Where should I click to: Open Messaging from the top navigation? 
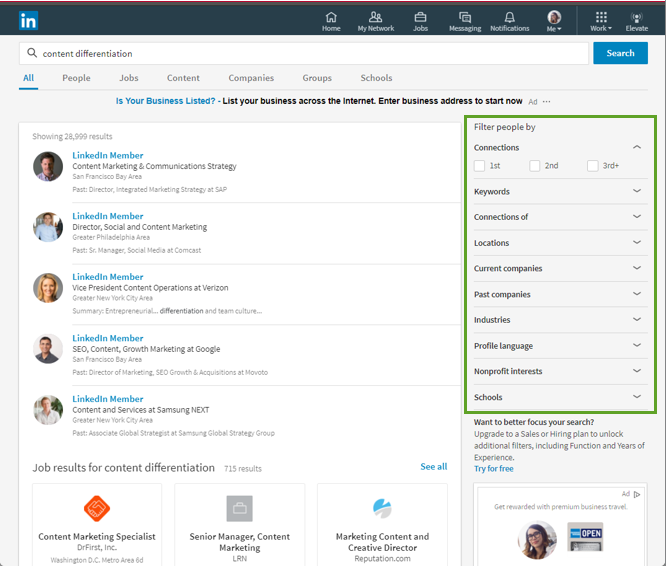[x=465, y=21]
